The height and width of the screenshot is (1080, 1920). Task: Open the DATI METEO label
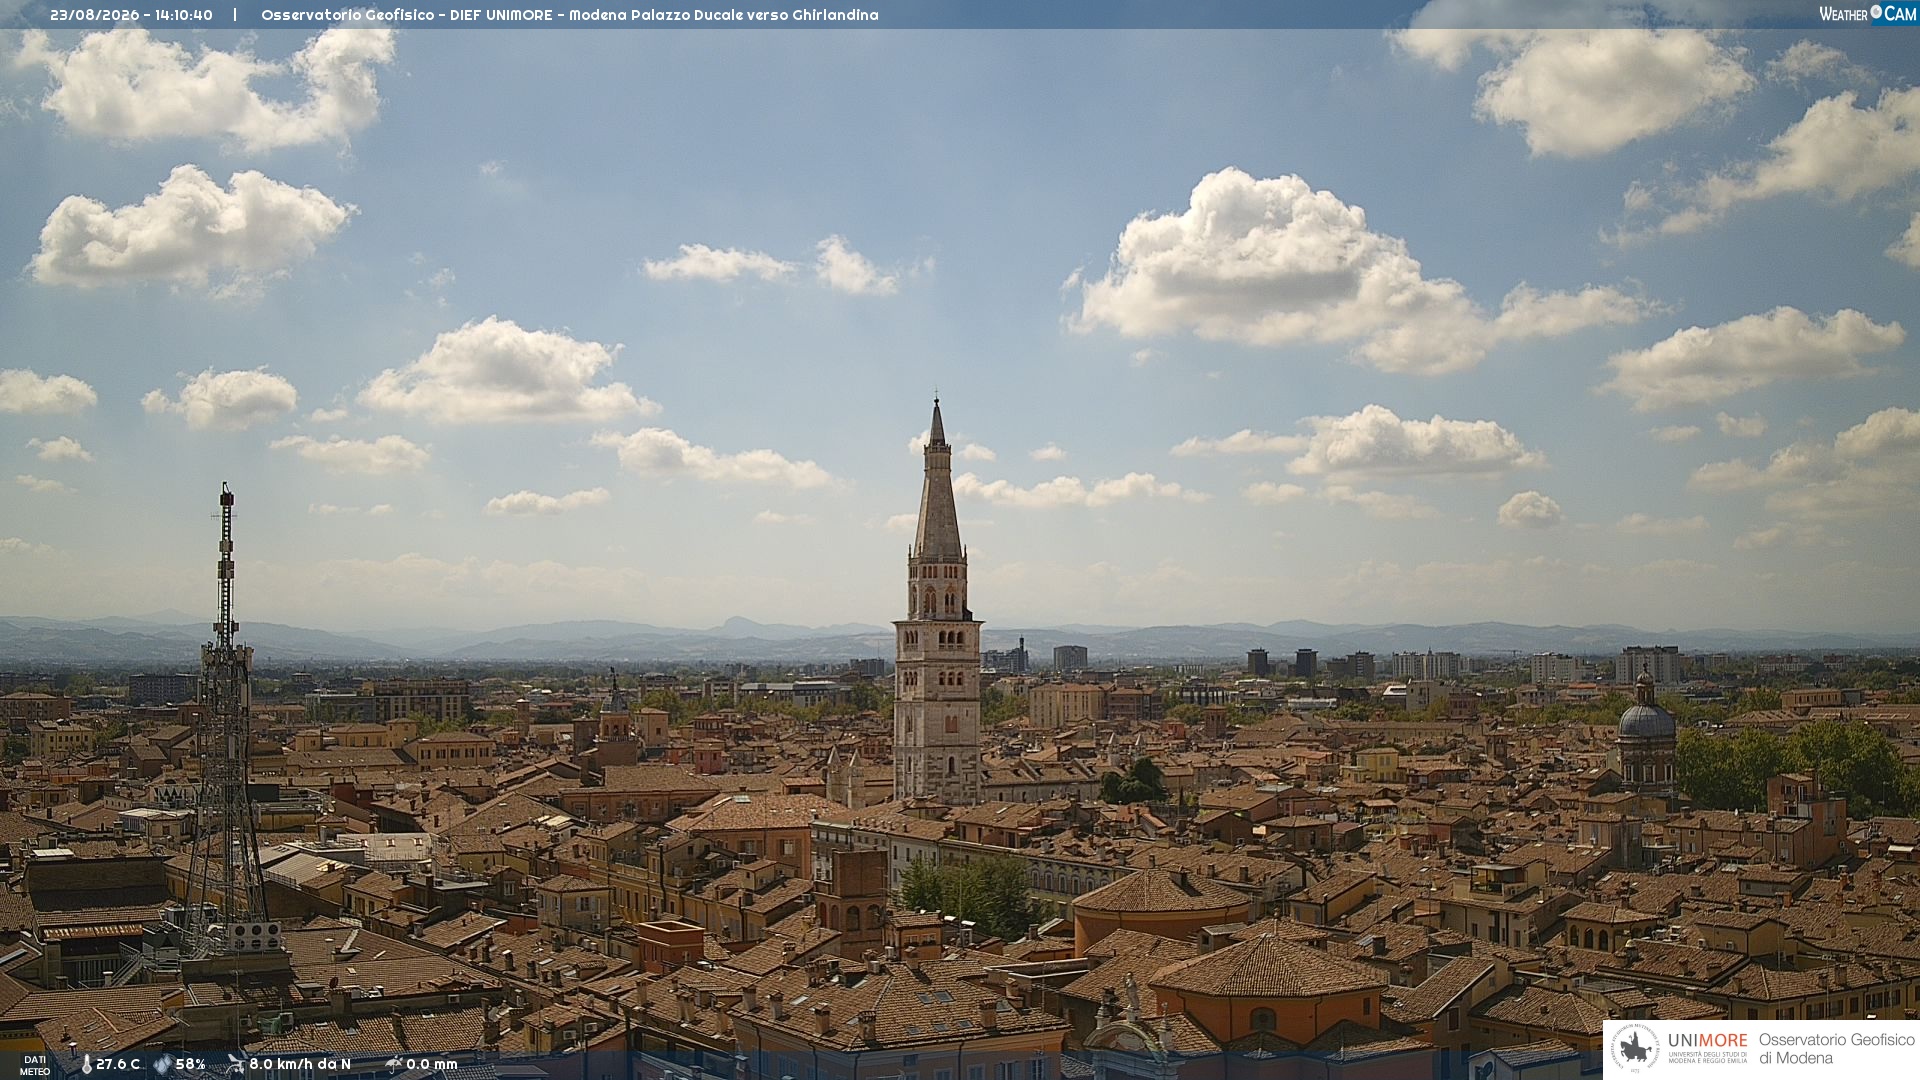click(x=35, y=1065)
